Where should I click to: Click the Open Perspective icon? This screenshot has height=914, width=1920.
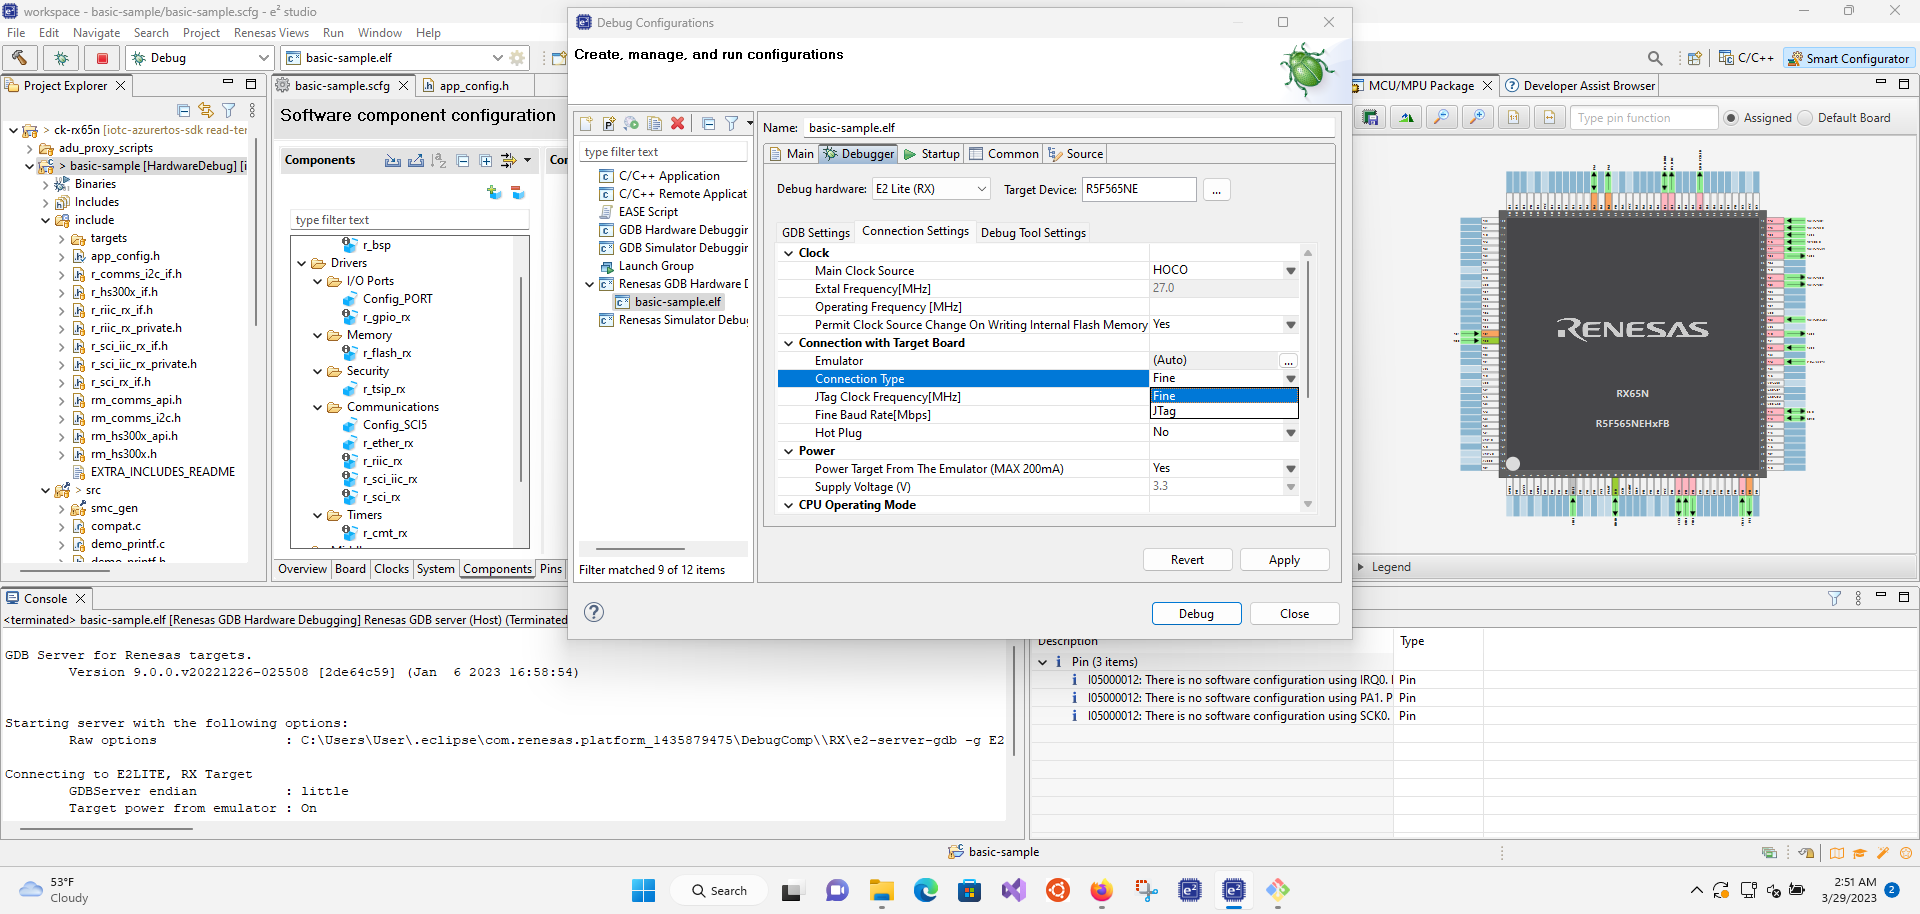tap(1694, 58)
